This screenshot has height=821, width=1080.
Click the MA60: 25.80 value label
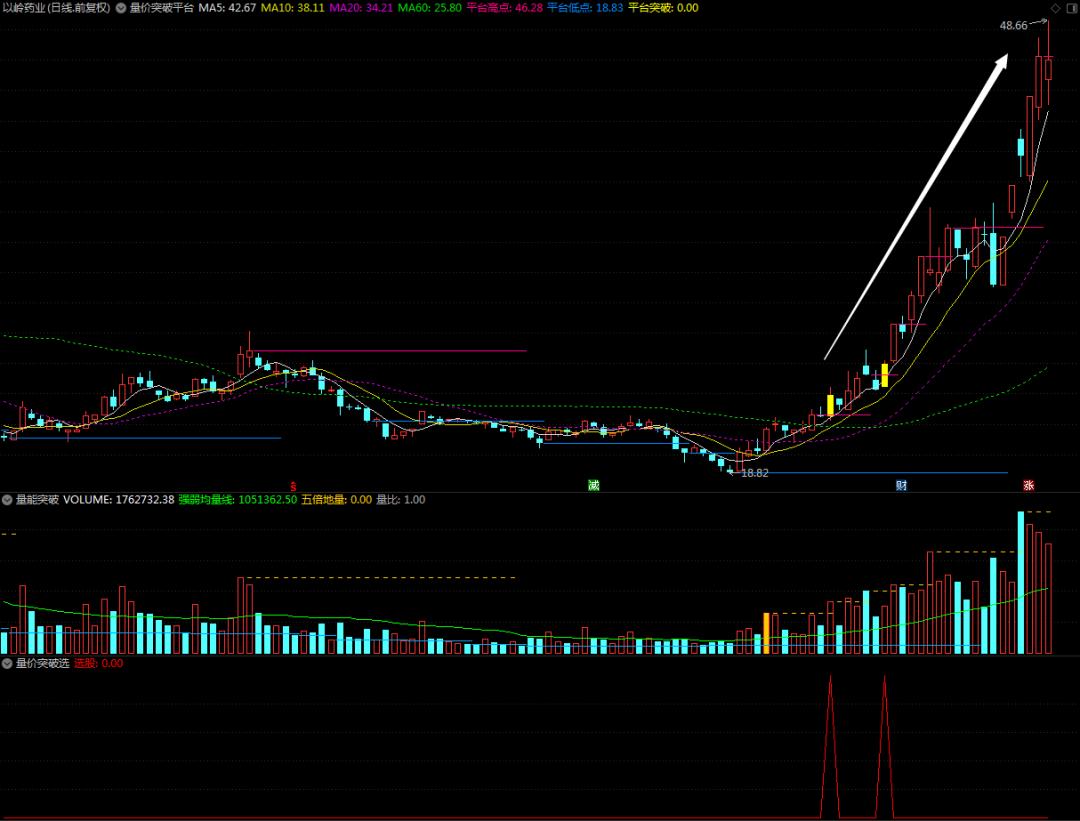point(430,8)
